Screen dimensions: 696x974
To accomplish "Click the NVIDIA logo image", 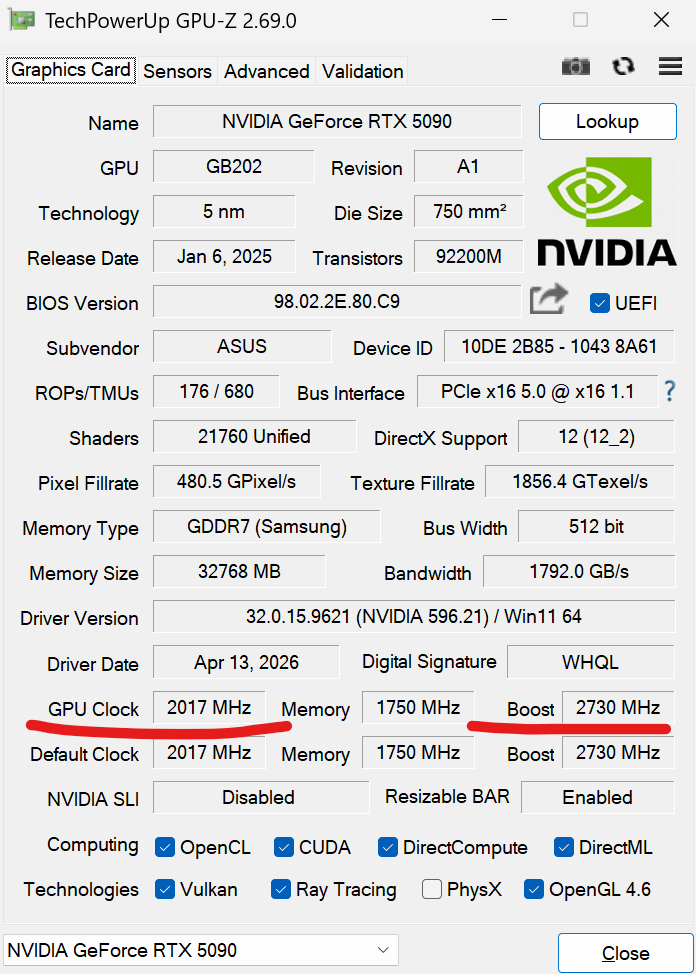I will point(607,211).
